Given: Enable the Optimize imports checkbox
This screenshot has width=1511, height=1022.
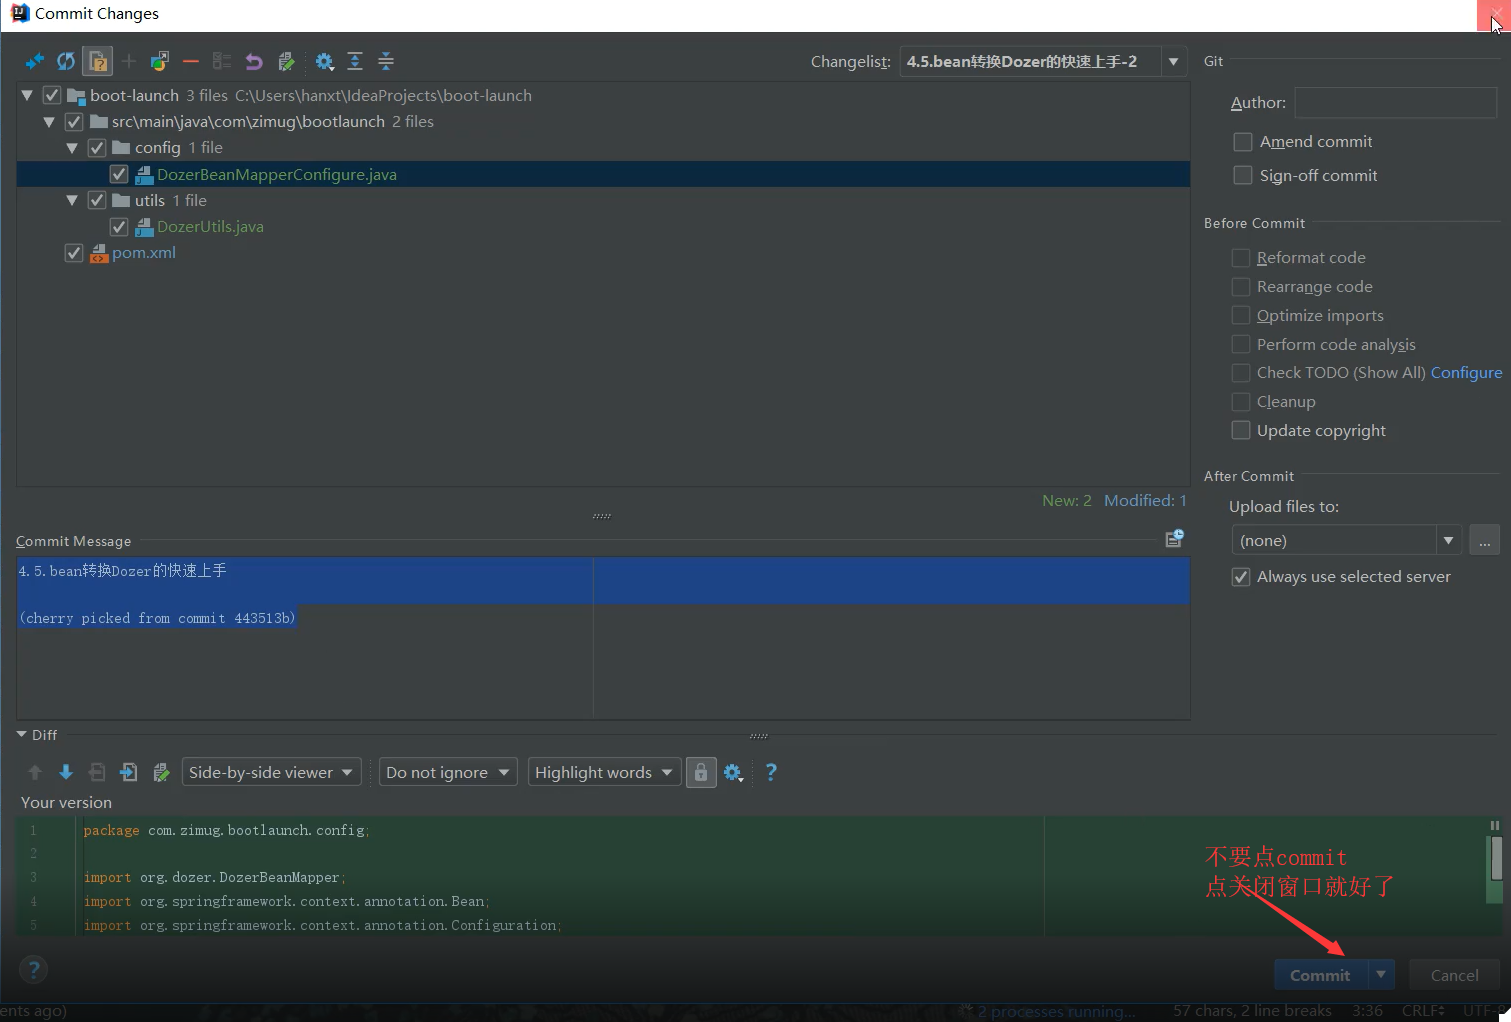Looking at the screenshot, I should (x=1241, y=316).
